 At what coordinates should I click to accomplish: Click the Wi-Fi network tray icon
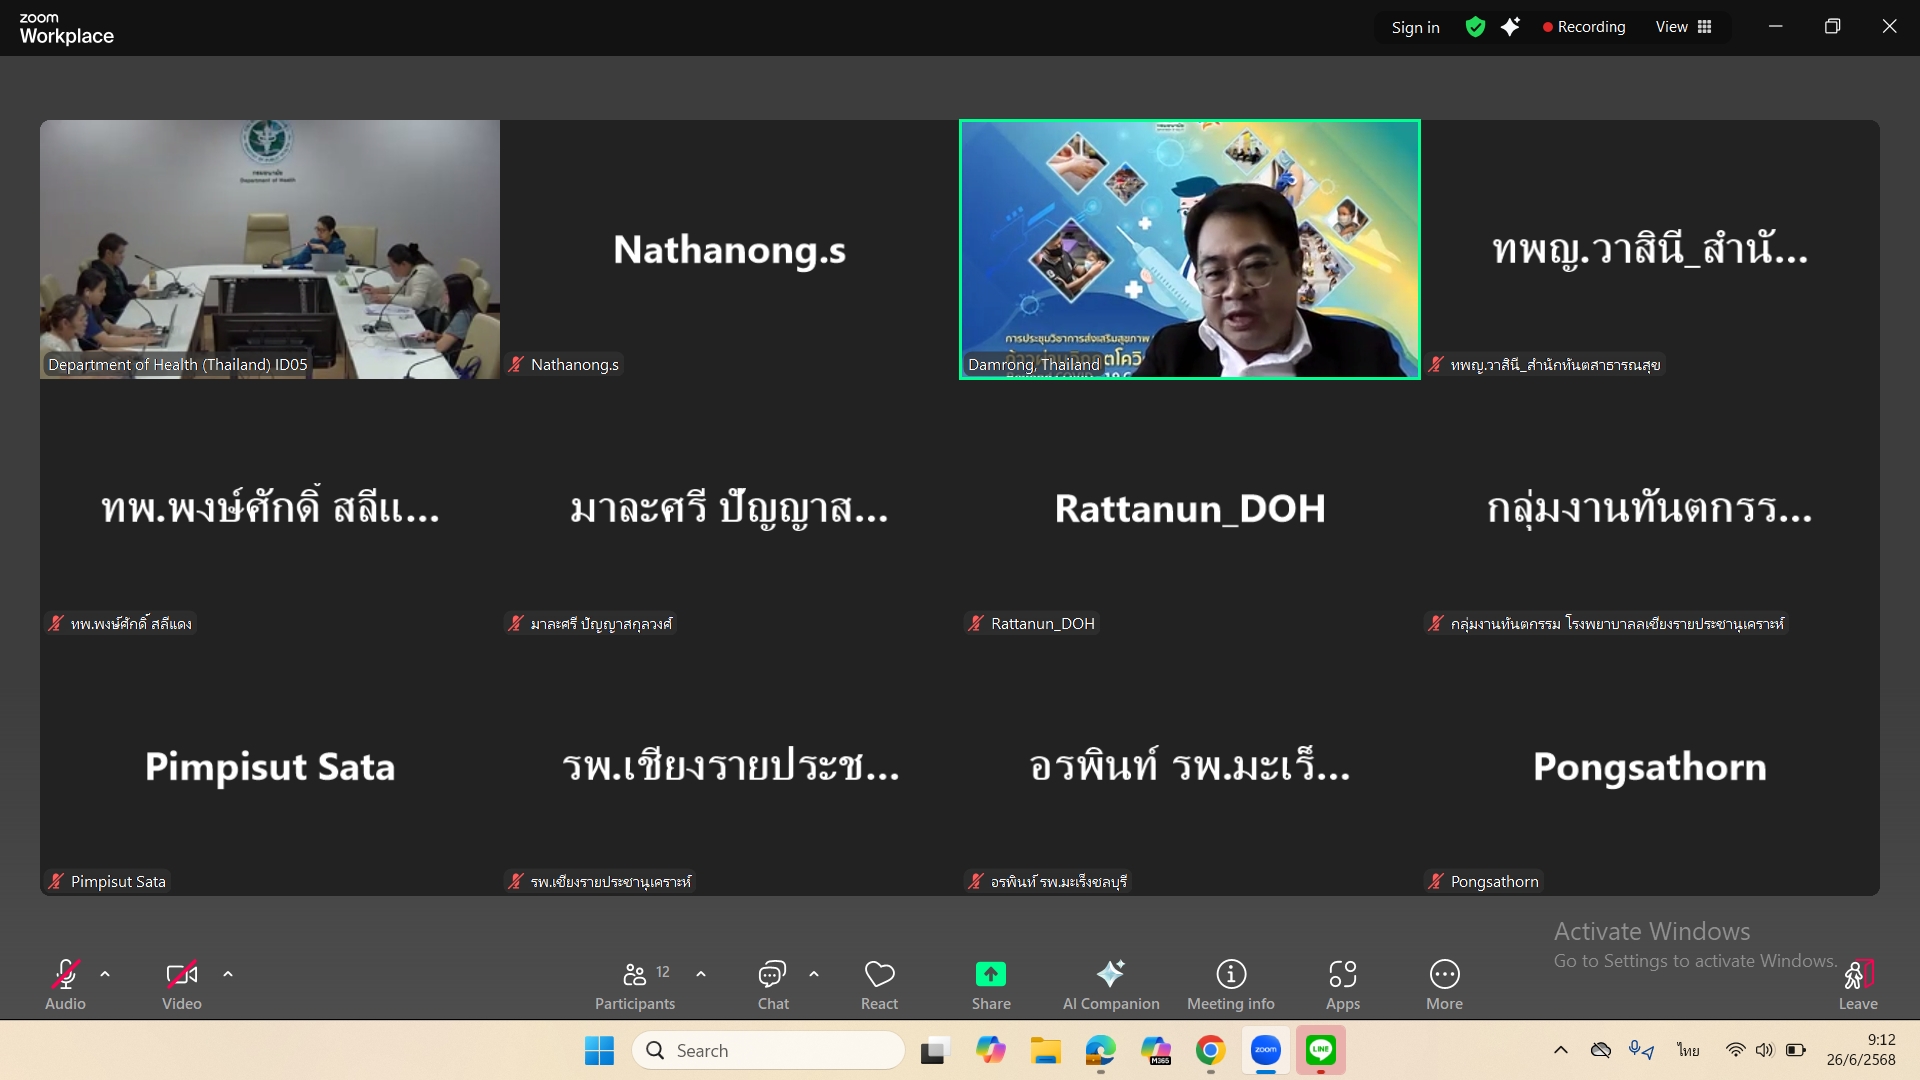pos(1735,1050)
